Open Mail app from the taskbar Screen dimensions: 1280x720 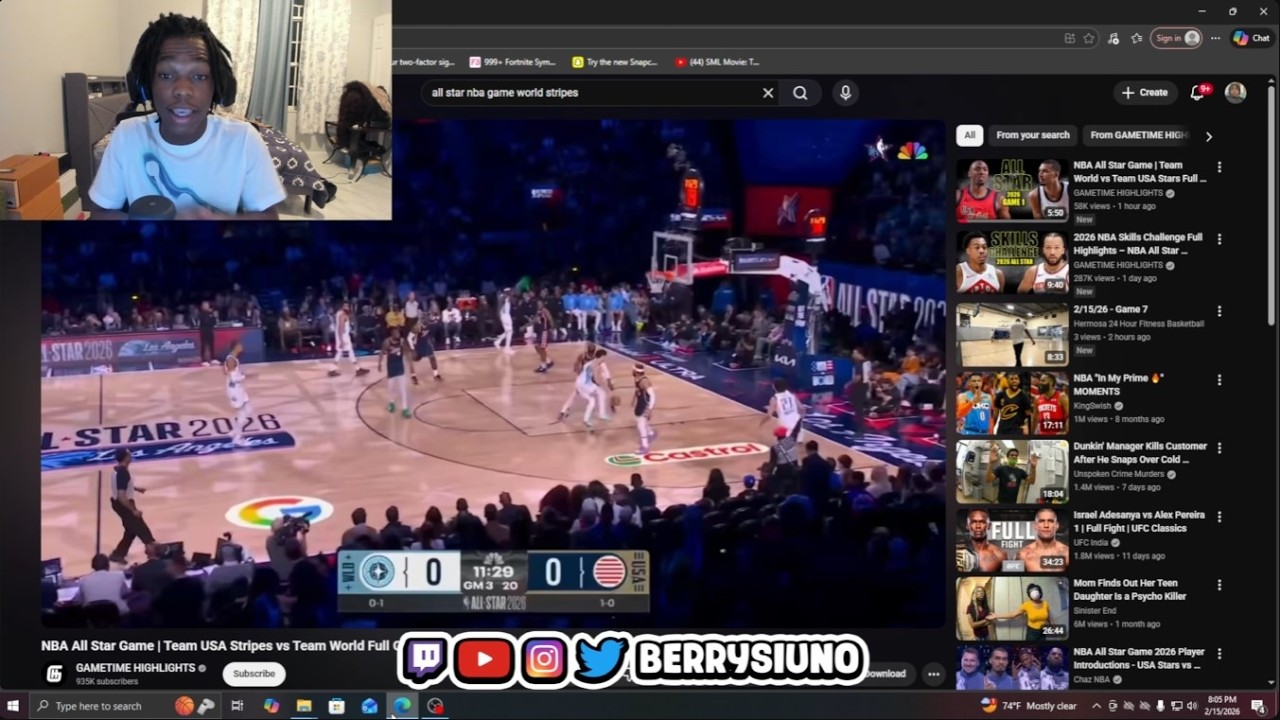[x=369, y=706]
